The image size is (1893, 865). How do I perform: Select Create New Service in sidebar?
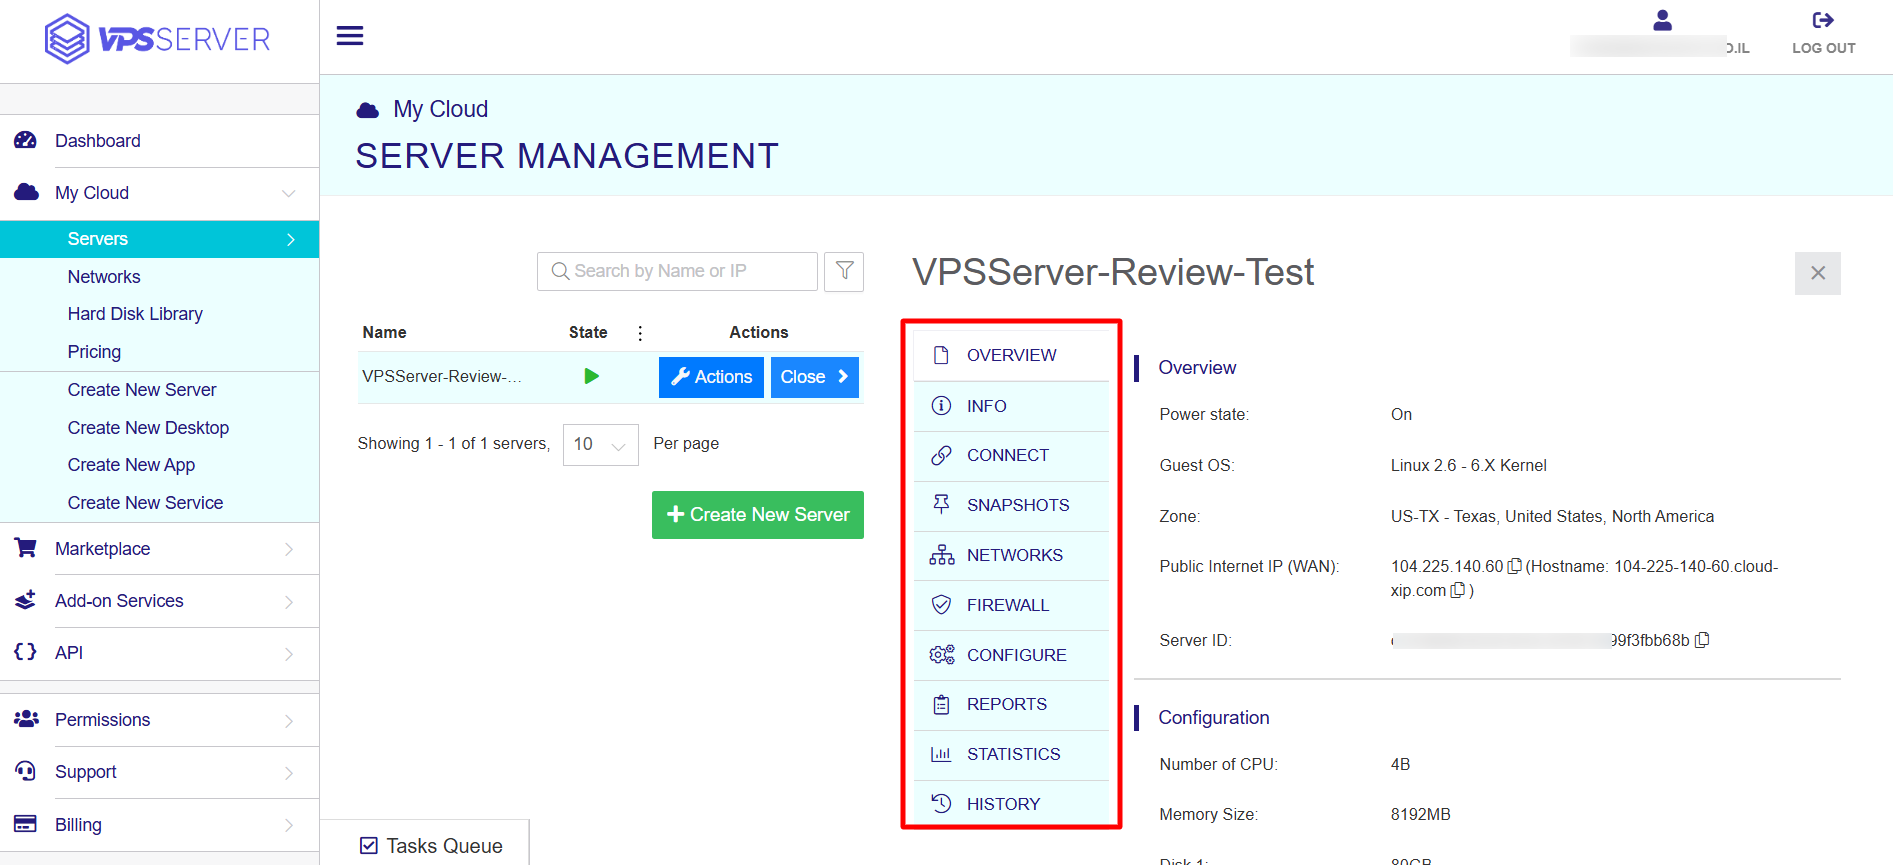coord(145,503)
